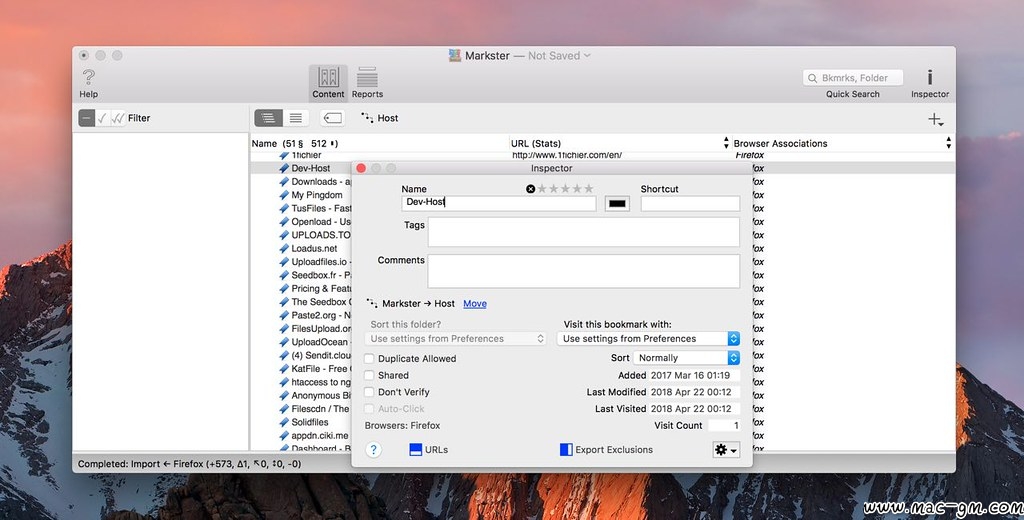Screen dimensions: 1024x520
Task: Select the Loadus.net bookmark
Action: coord(314,248)
